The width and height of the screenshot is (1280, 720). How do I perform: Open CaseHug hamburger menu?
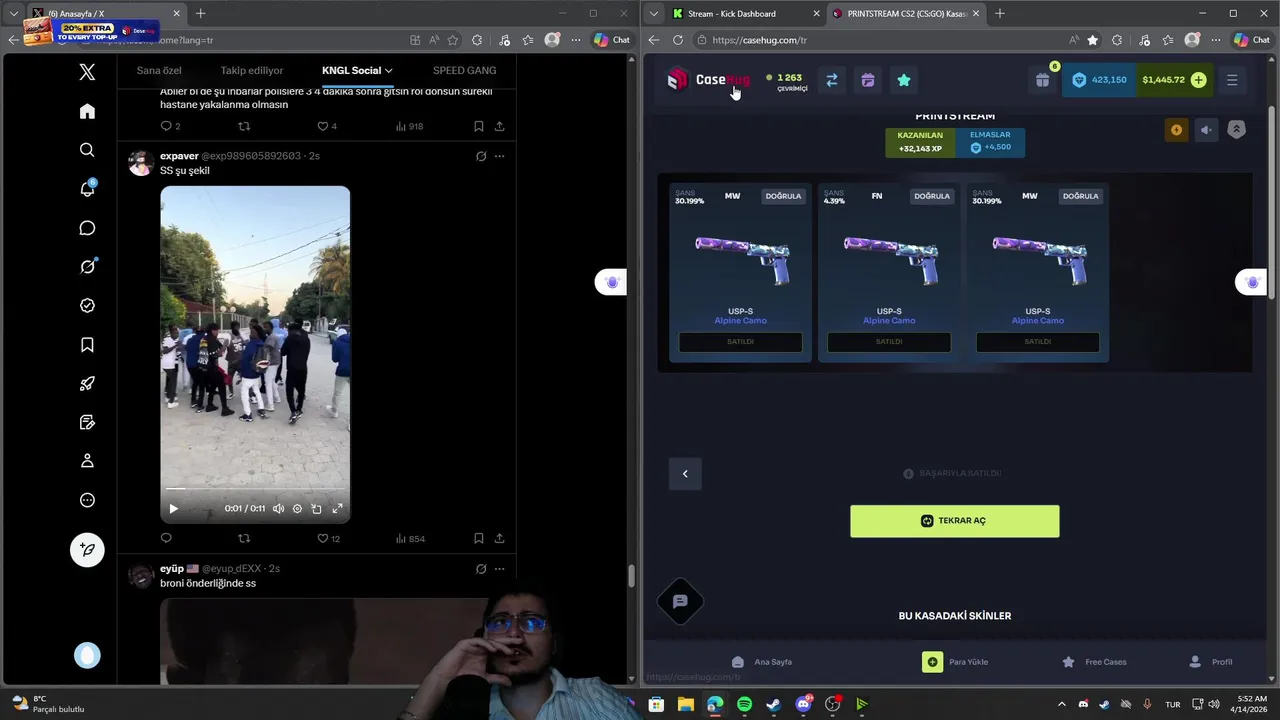[1232, 80]
